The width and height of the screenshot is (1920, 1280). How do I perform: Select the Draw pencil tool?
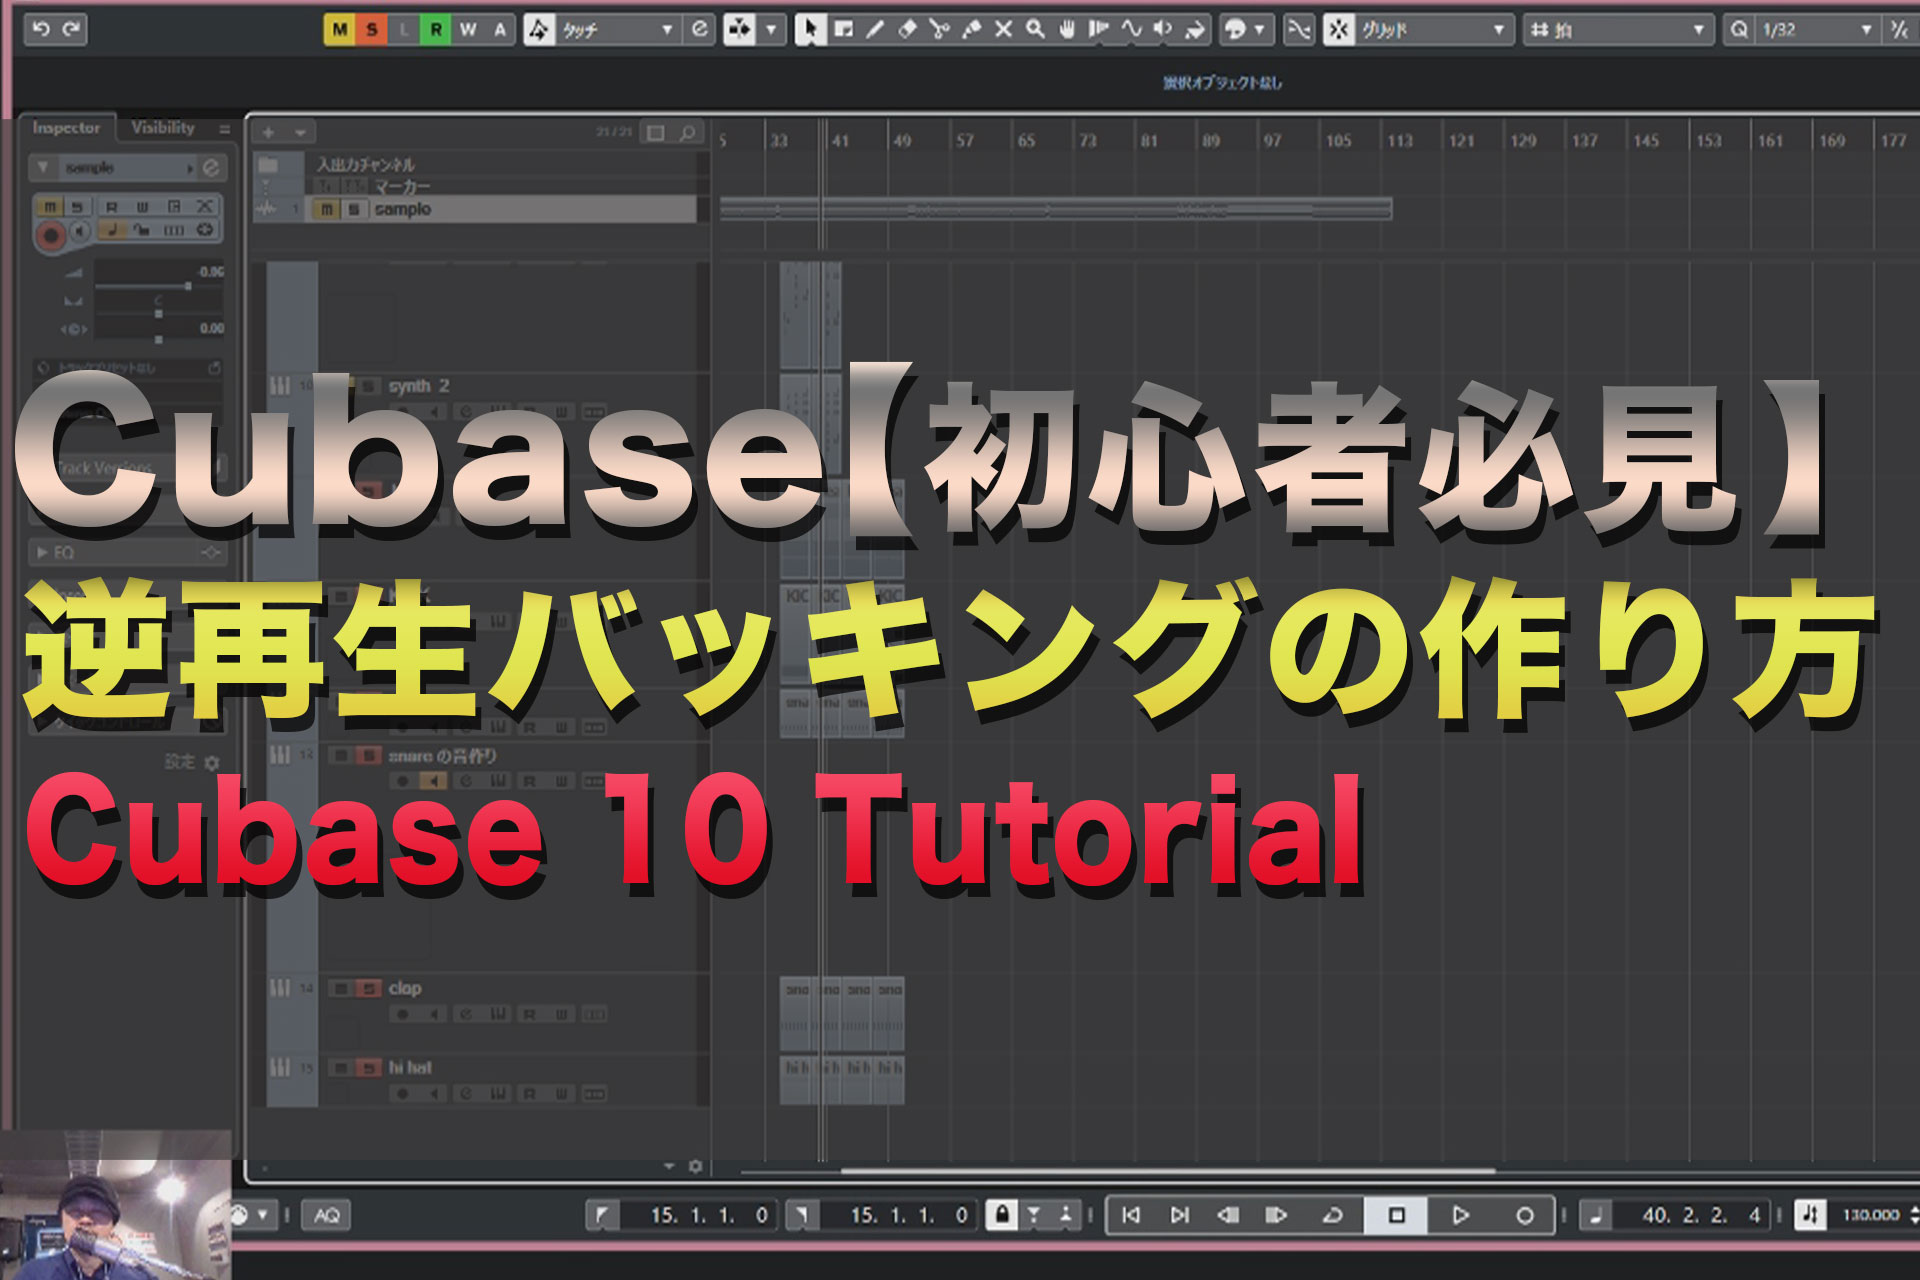point(875,30)
